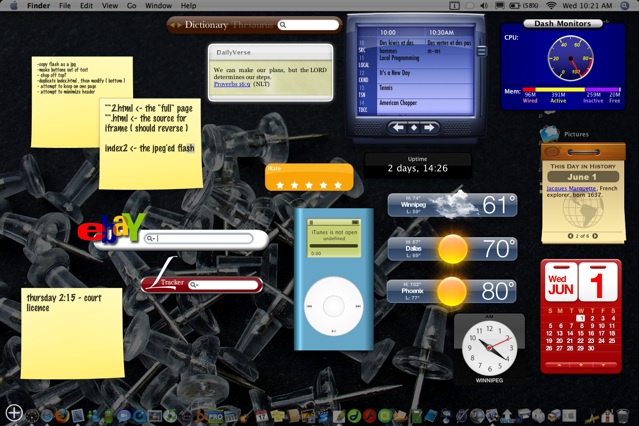This screenshot has width=639, height=426.
Task: Launch Flash red icon in Dock
Action: click(x=369, y=416)
